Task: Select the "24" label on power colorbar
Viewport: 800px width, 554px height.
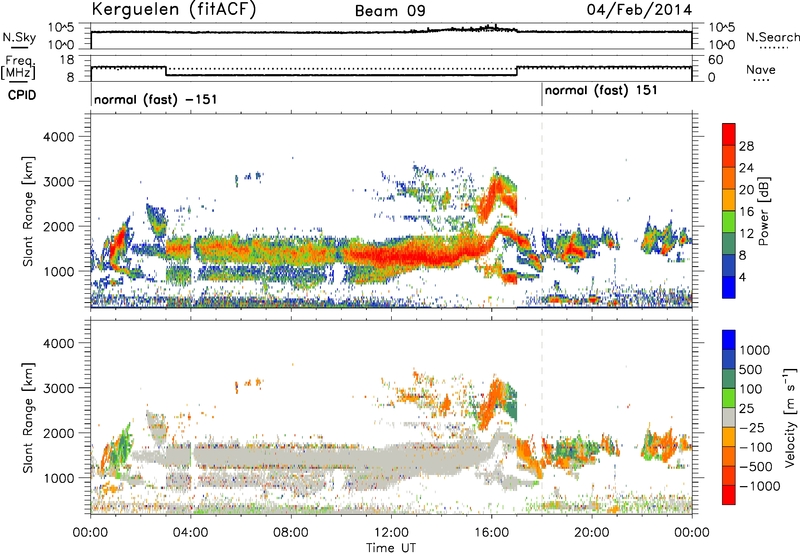Action: coord(746,168)
